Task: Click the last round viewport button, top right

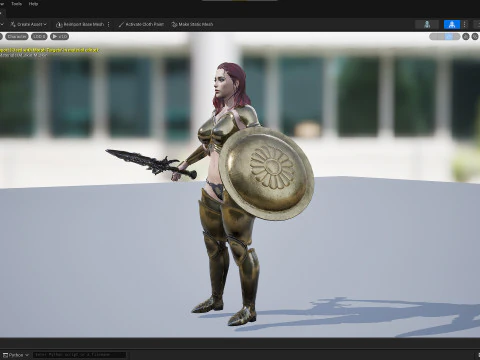Action: click(475, 37)
